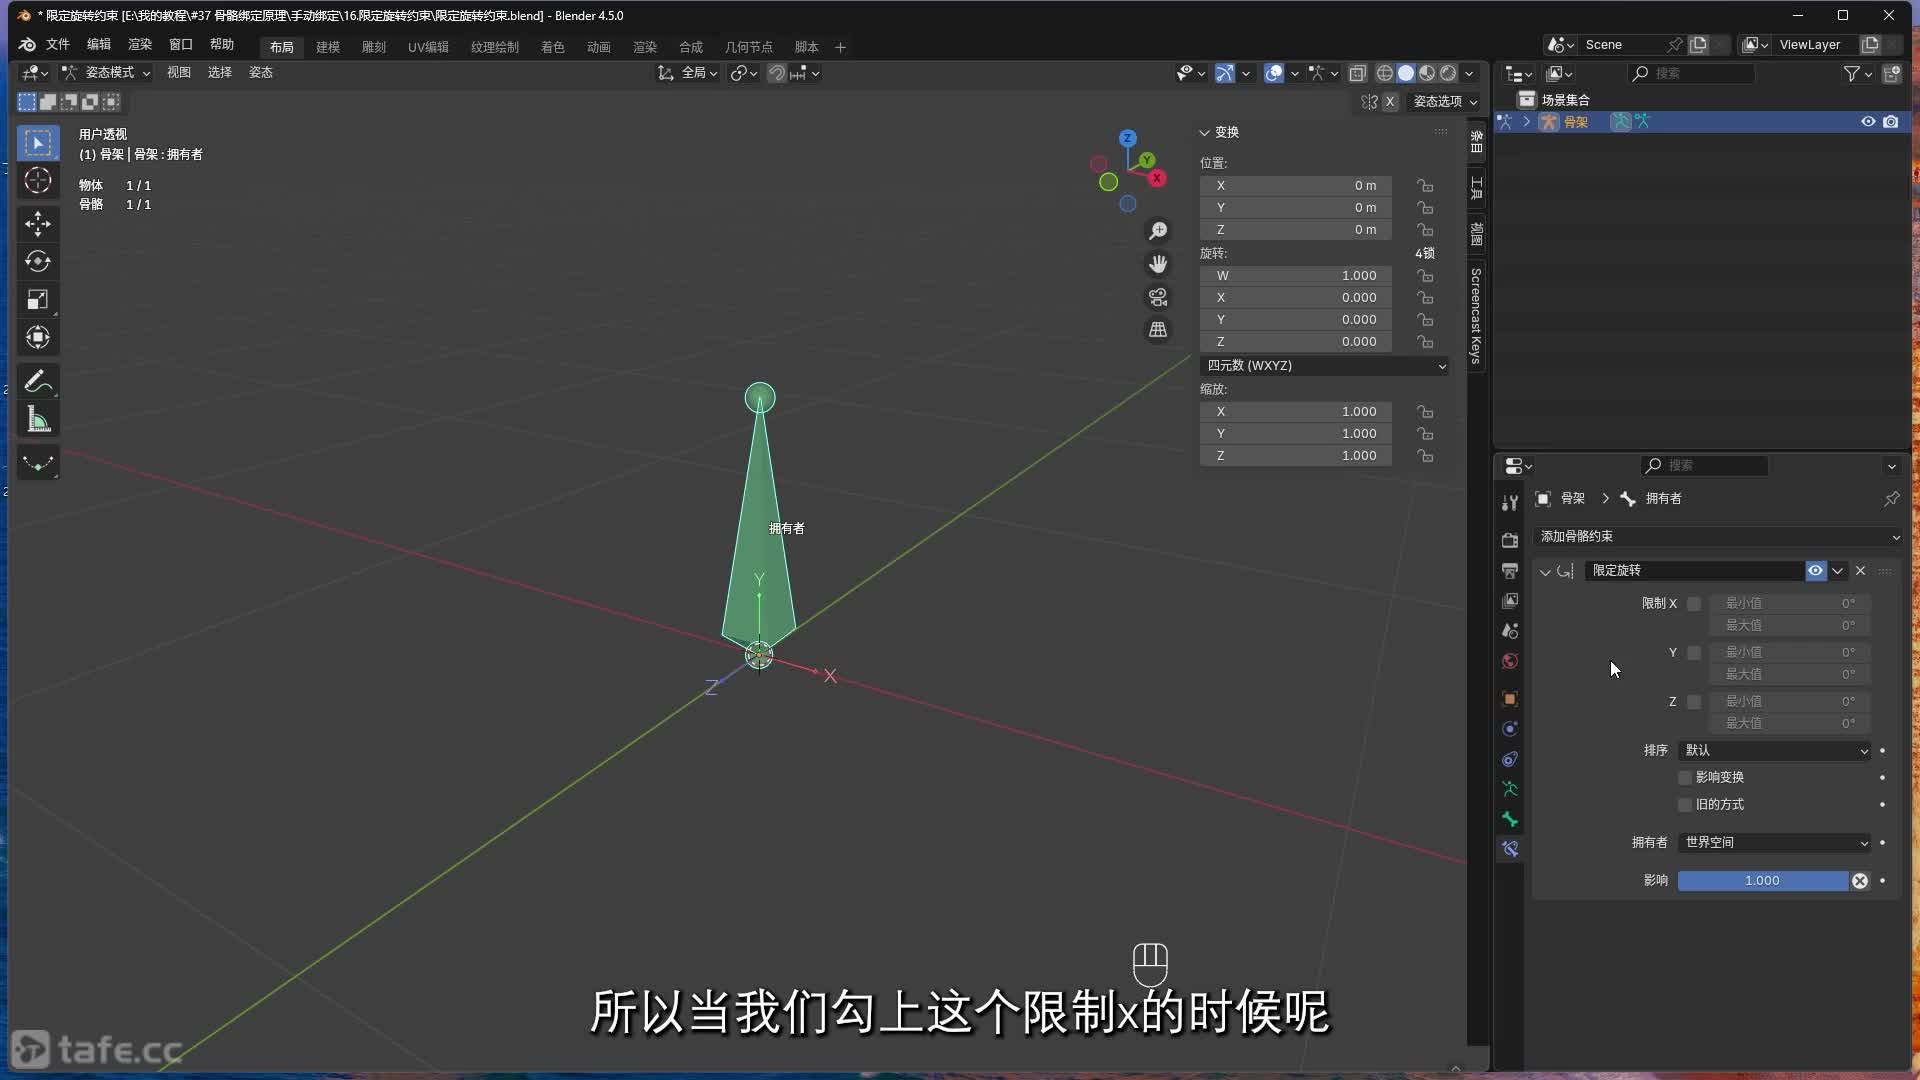The image size is (1920, 1080).
Task: Open 姿态选项 dropdown
Action: pyautogui.click(x=1445, y=102)
